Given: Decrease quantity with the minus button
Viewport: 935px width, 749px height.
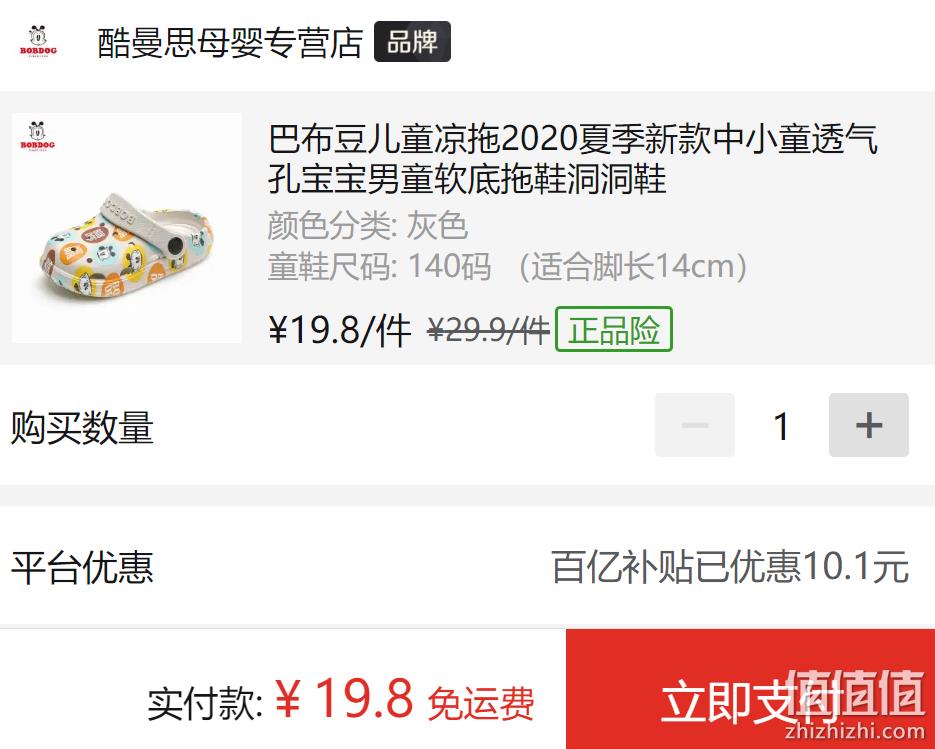Looking at the screenshot, I should tap(695, 425).
